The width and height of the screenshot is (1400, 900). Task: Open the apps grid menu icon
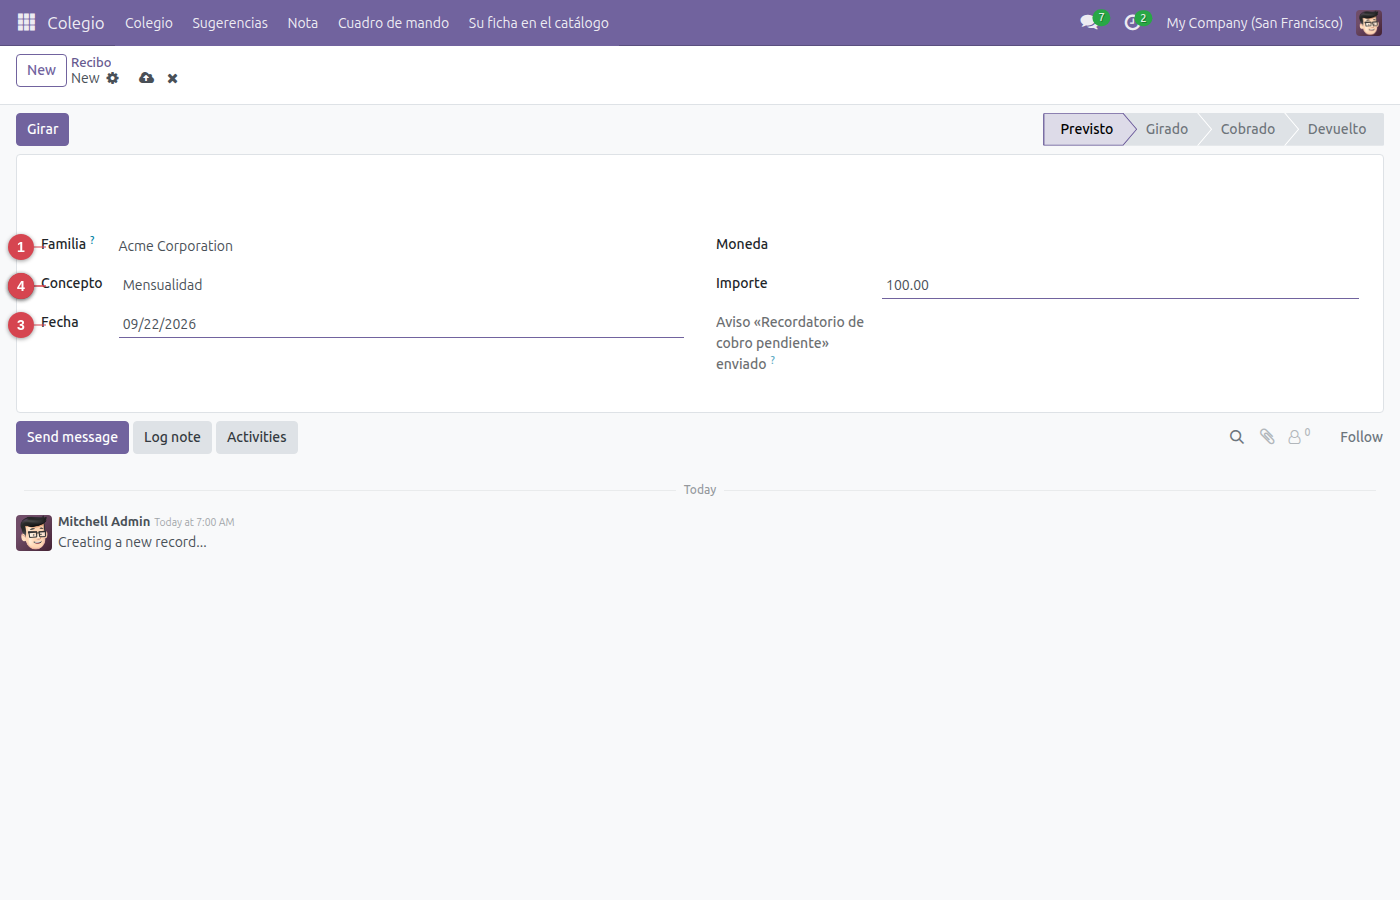(26, 22)
